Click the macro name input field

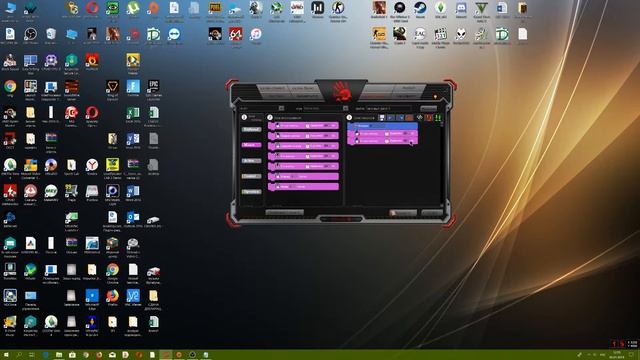point(389,108)
